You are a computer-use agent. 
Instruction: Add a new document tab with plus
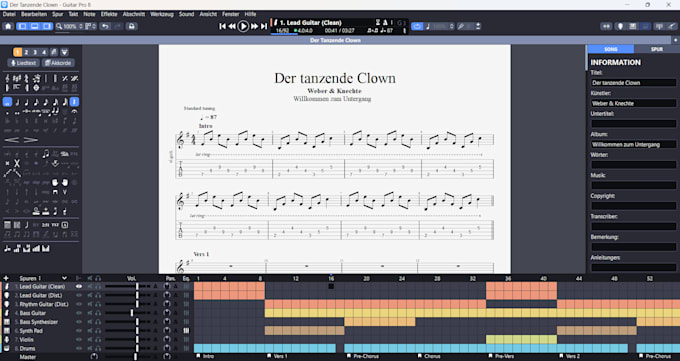[675, 40]
